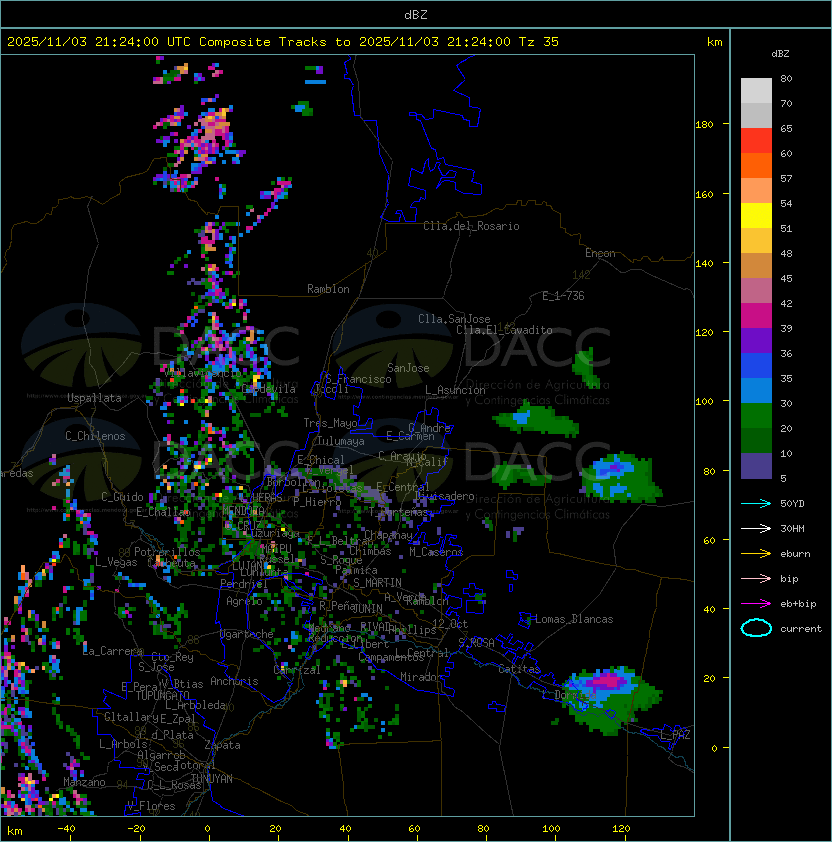Click the Uspallata place label

coord(94,398)
